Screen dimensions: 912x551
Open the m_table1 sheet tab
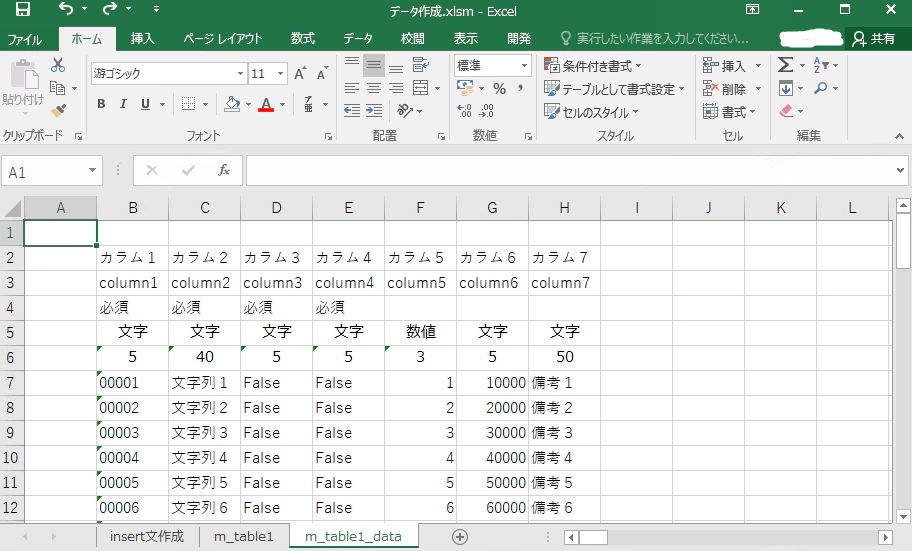point(244,536)
